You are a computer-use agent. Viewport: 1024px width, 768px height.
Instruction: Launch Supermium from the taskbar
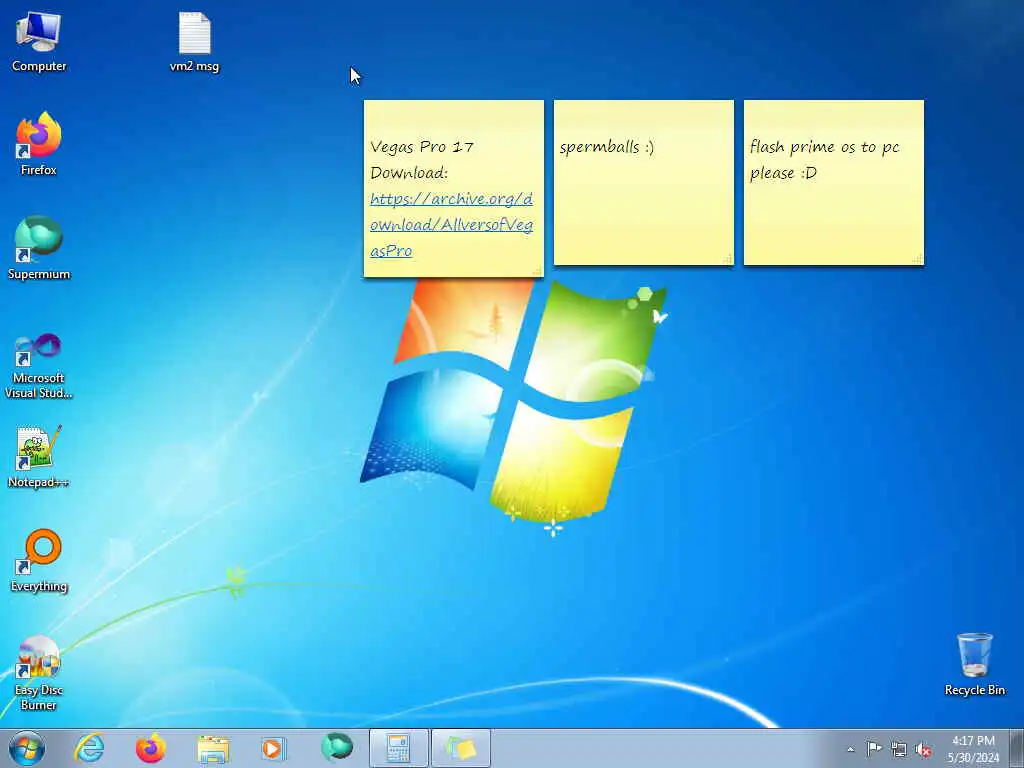tap(337, 748)
